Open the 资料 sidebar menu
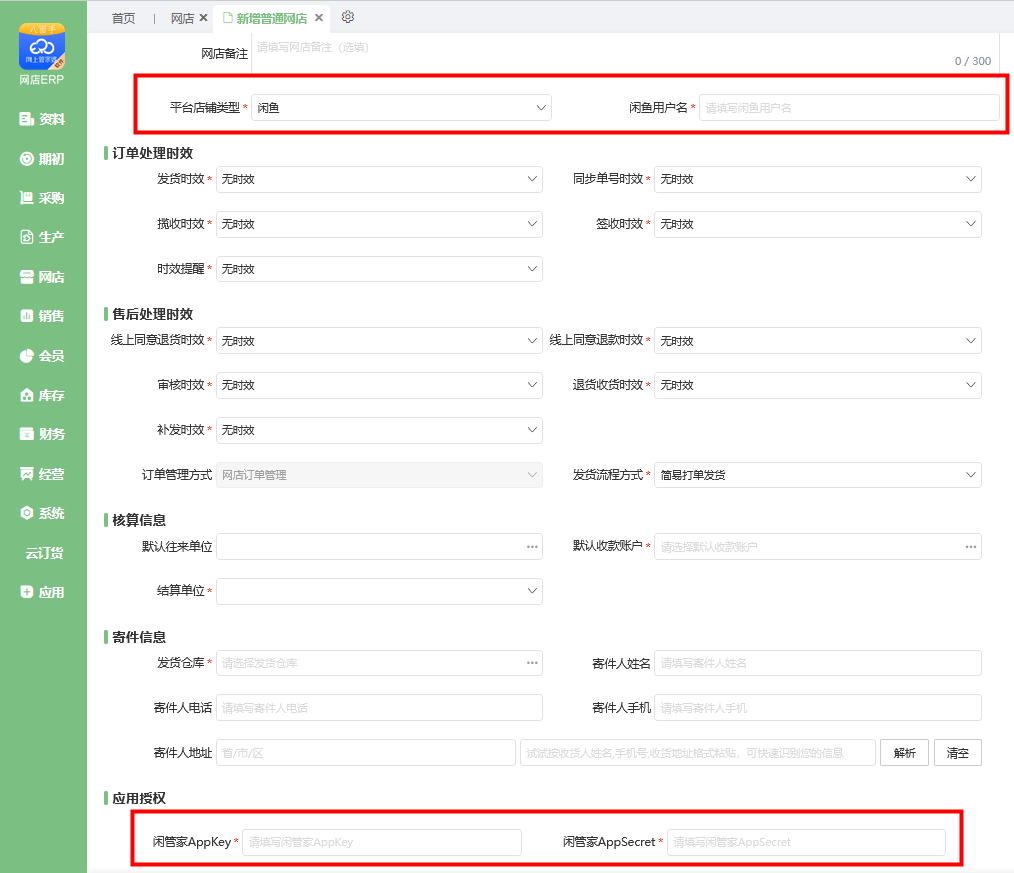Image resolution: width=1014 pixels, height=873 pixels. point(43,119)
